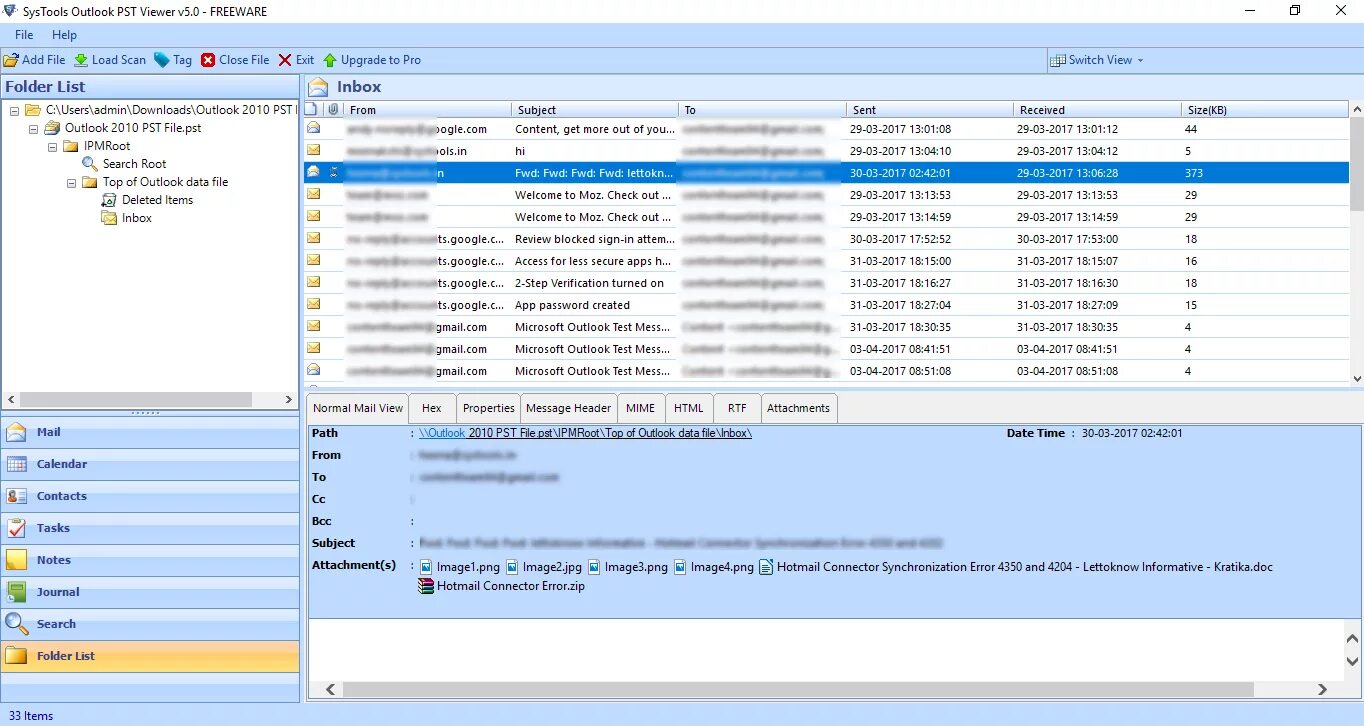Open attachment Image1.png
This screenshot has width=1364, height=726.
460,567
